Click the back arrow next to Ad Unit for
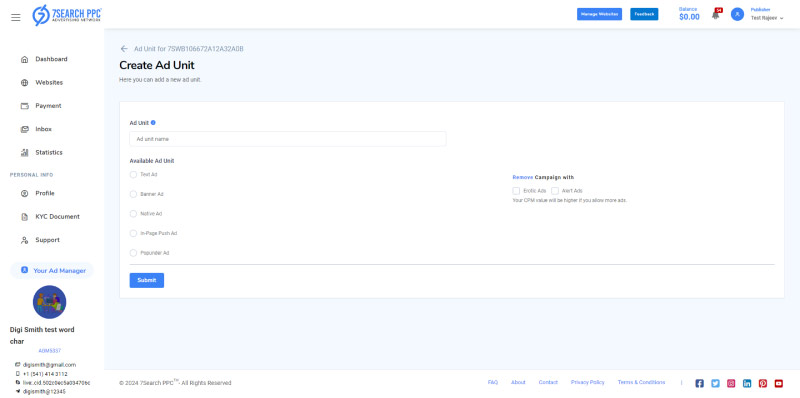Screen dimensions: 800x398 point(124,48)
